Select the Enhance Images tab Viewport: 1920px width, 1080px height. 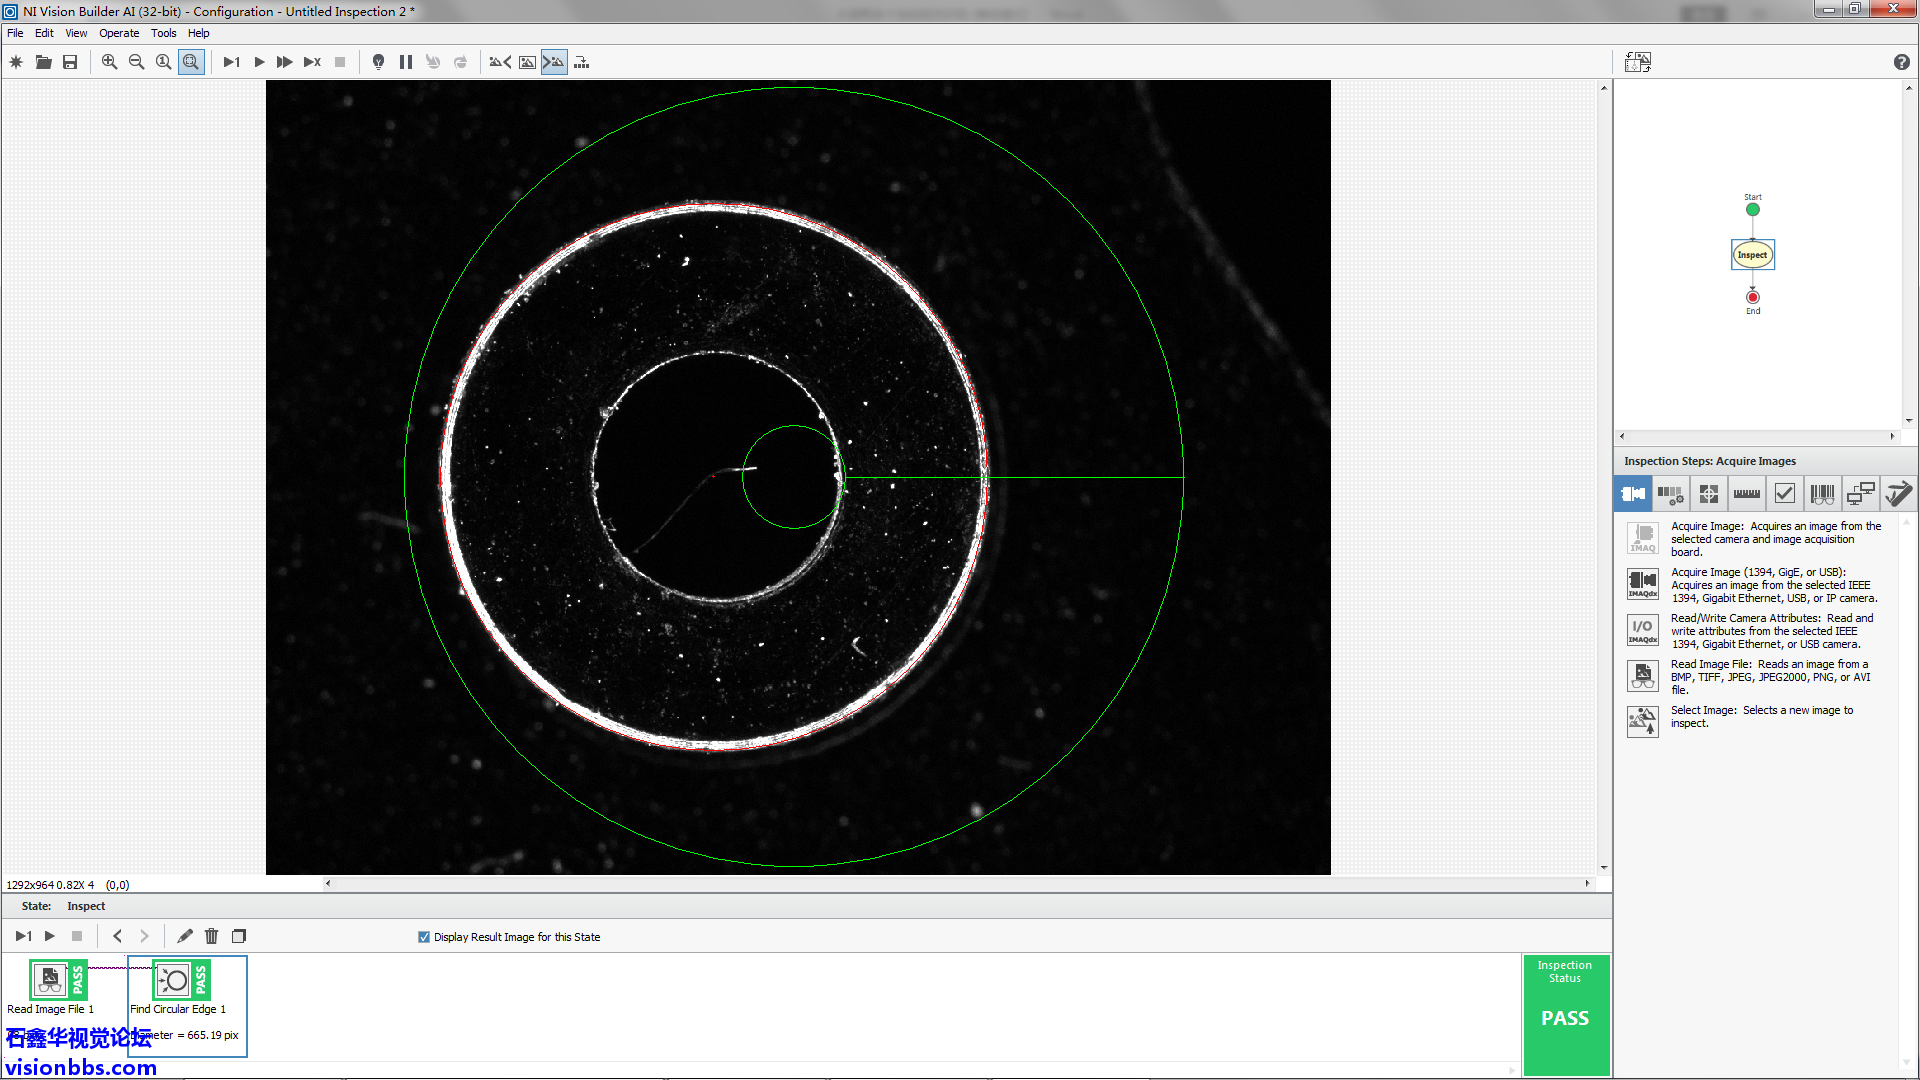[1670, 493]
